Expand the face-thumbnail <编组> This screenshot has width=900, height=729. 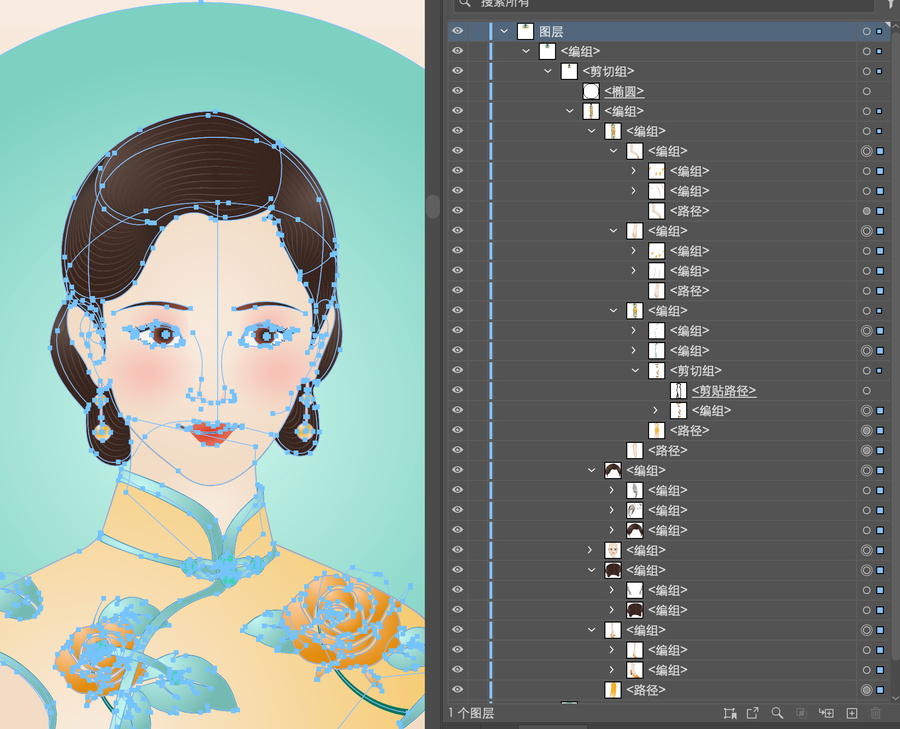coord(590,550)
